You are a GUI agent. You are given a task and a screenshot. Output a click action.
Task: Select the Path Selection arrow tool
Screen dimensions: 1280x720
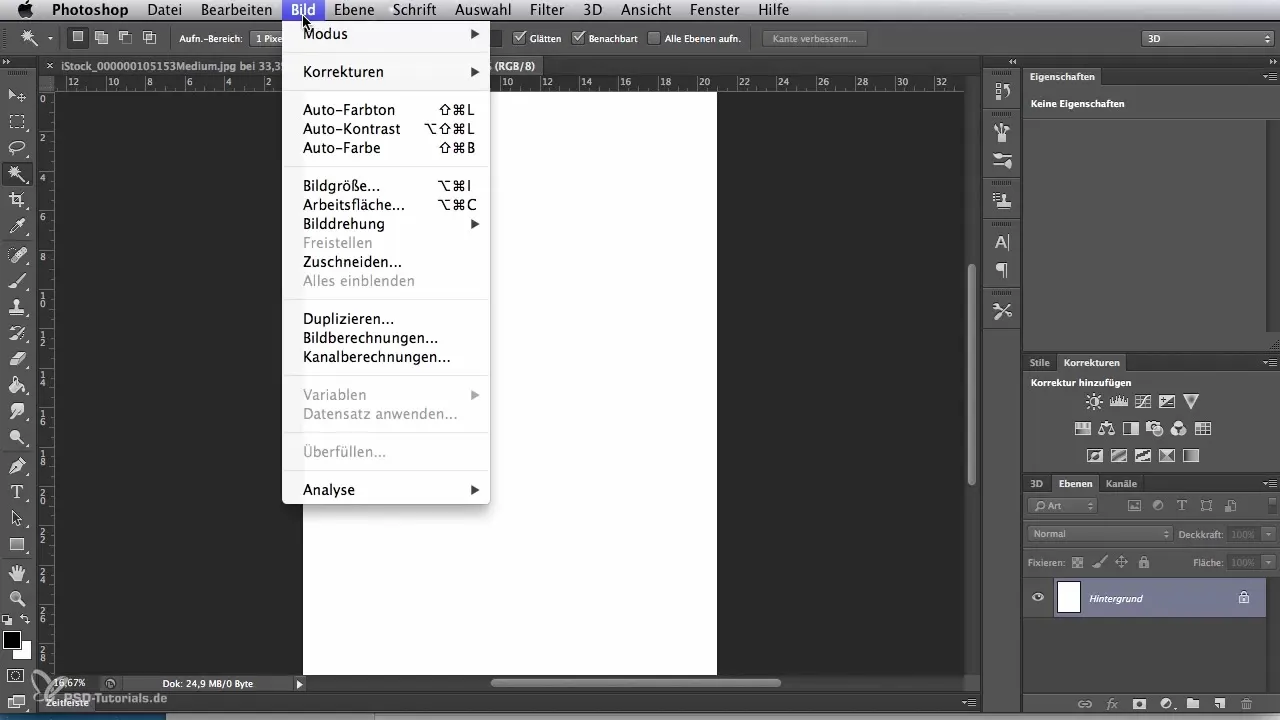(17, 518)
